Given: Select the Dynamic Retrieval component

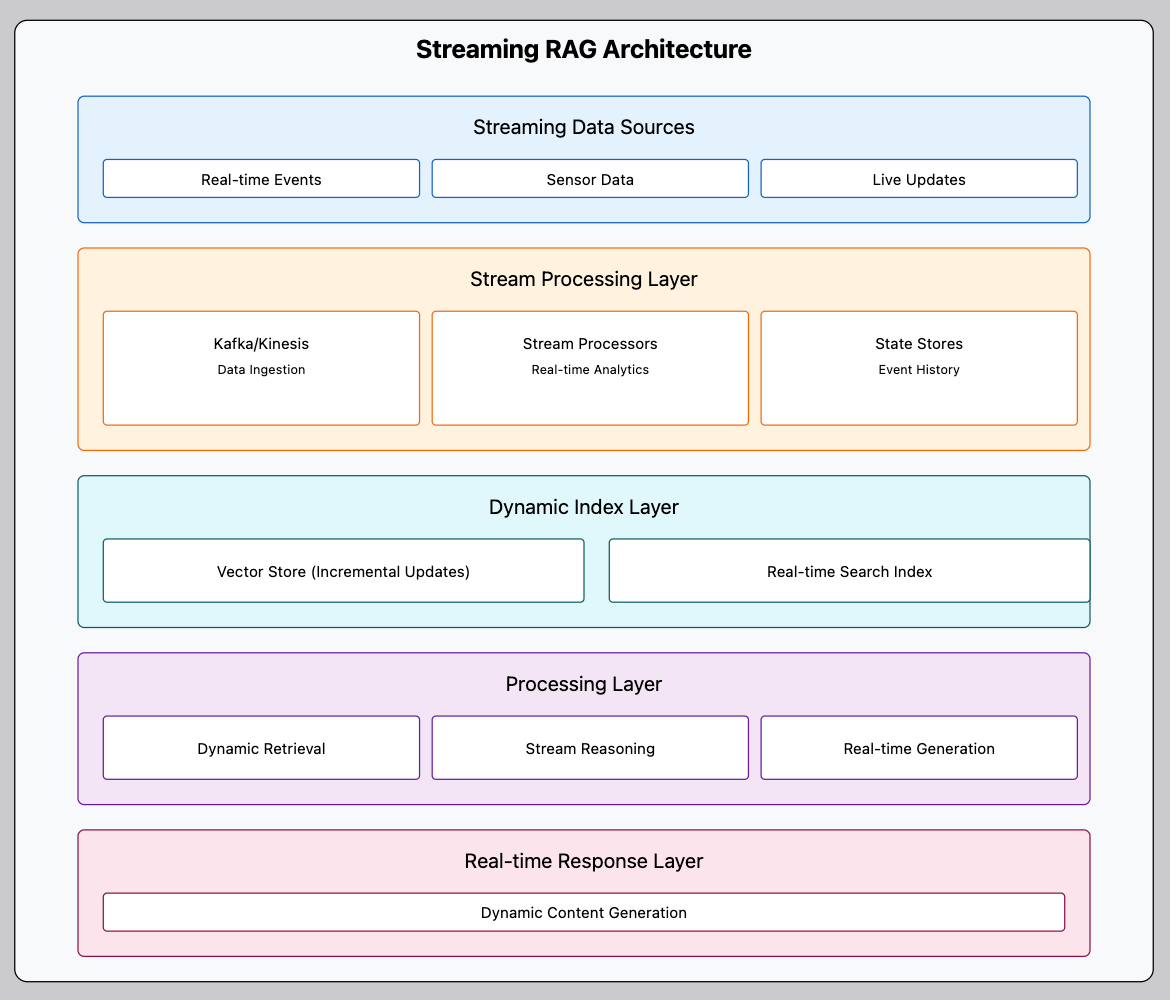Looking at the screenshot, I should (x=261, y=747).
